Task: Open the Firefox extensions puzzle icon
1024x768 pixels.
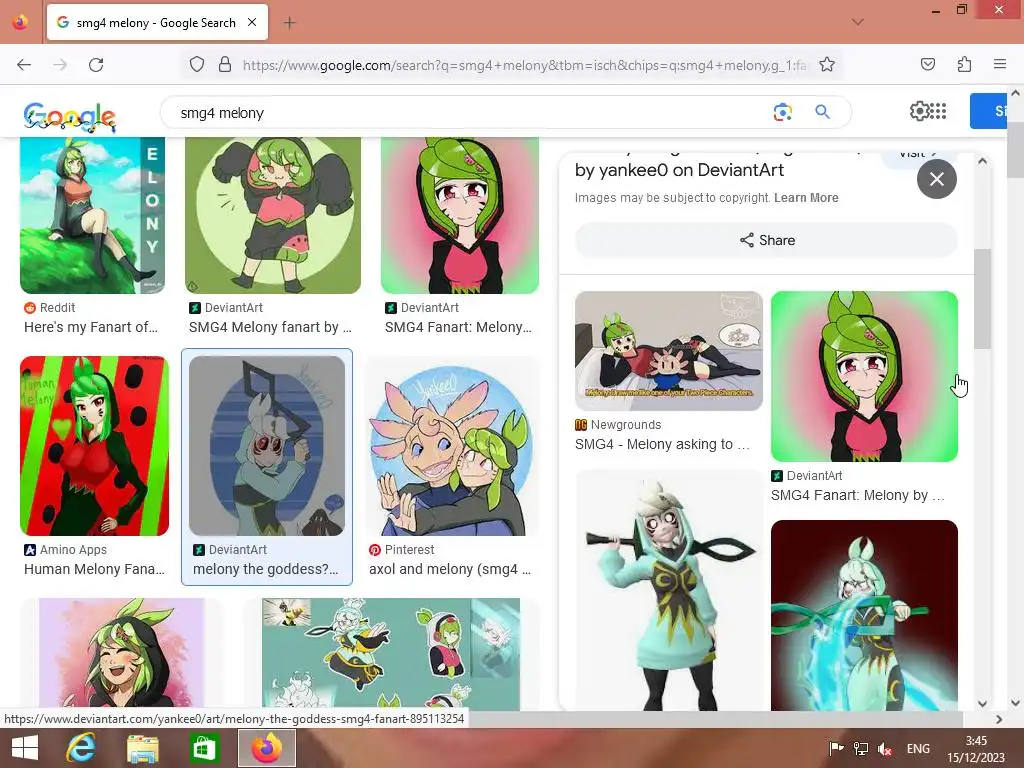Action: pyautogui.click(x=964, y=64)
